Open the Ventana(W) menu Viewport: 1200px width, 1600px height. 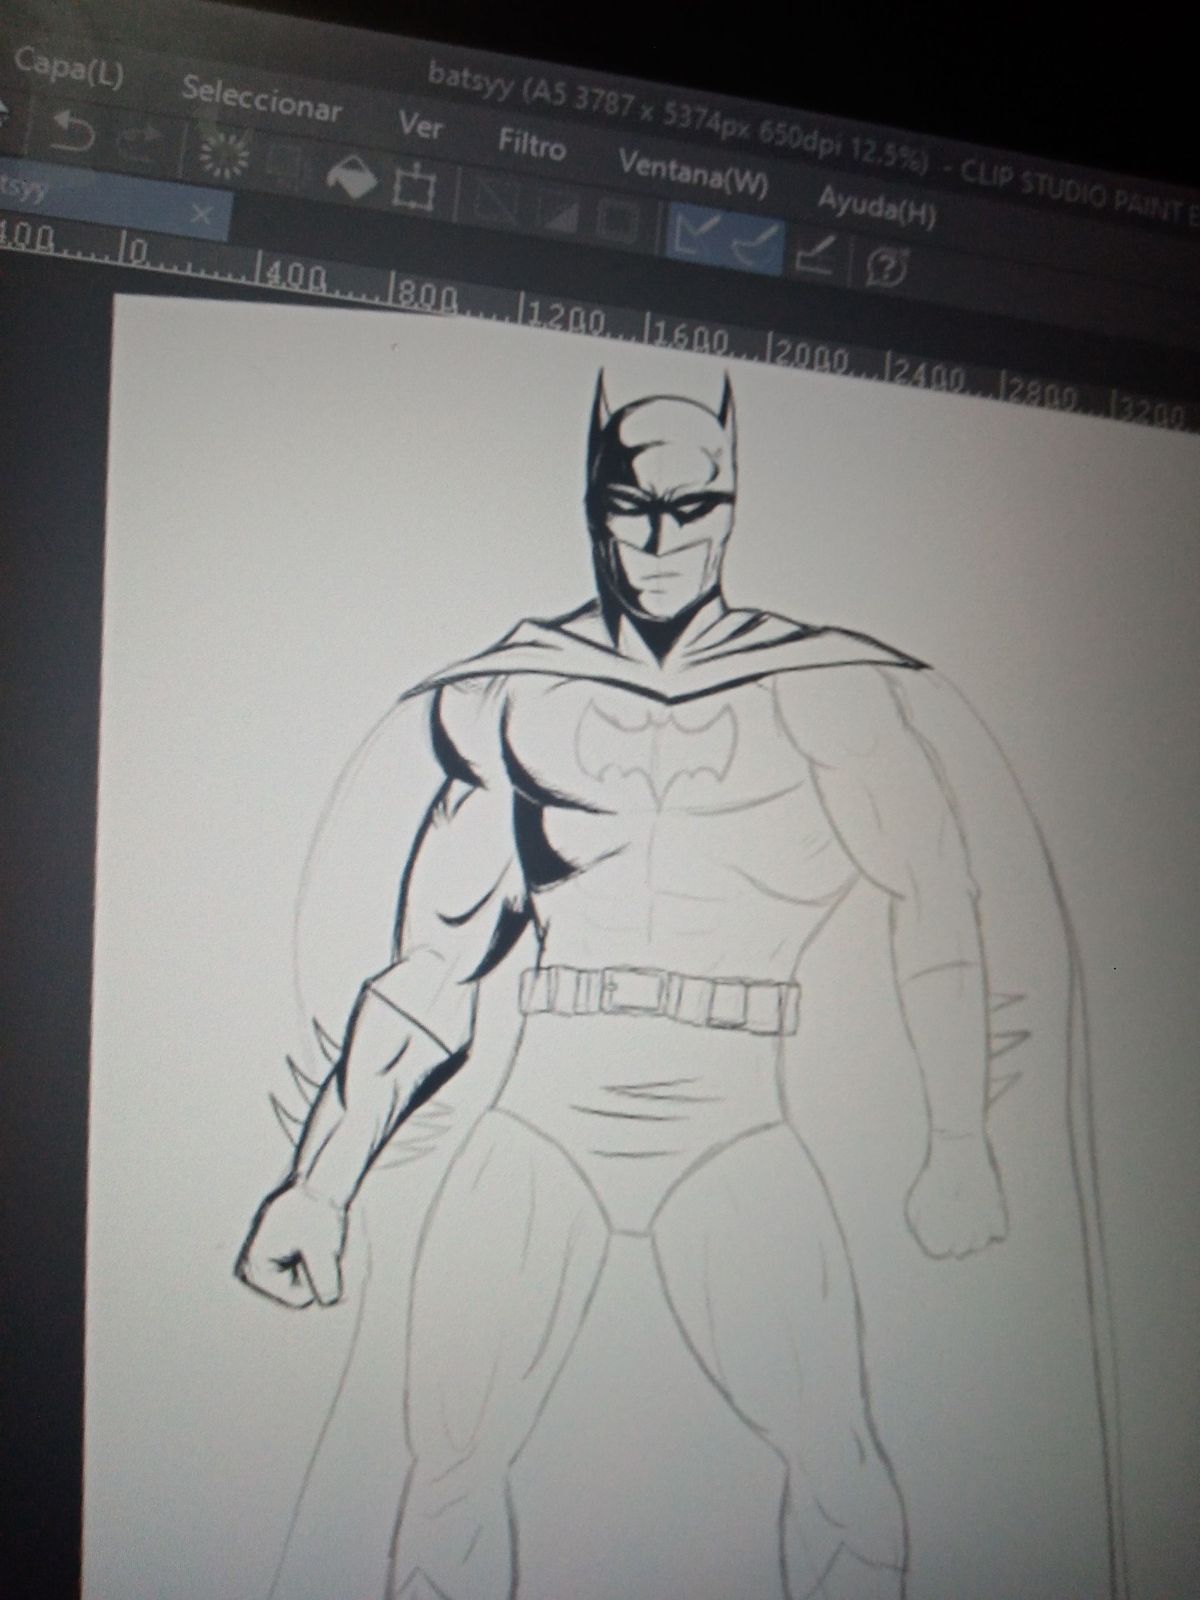coord(694,172)
